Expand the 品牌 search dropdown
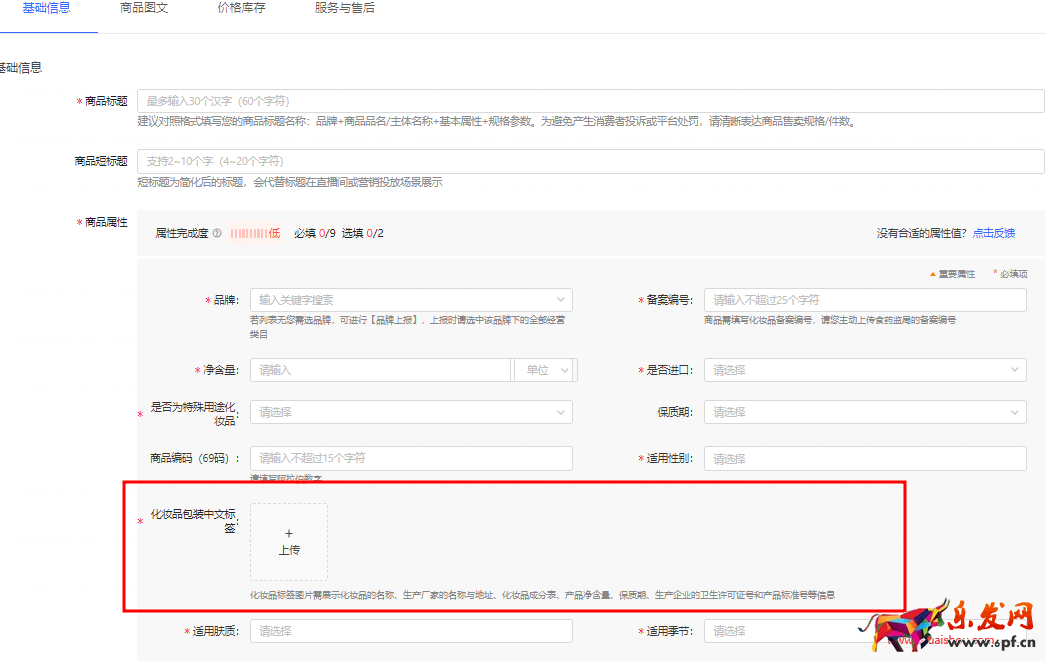The image size is (1046, 663). click(411, 300)
